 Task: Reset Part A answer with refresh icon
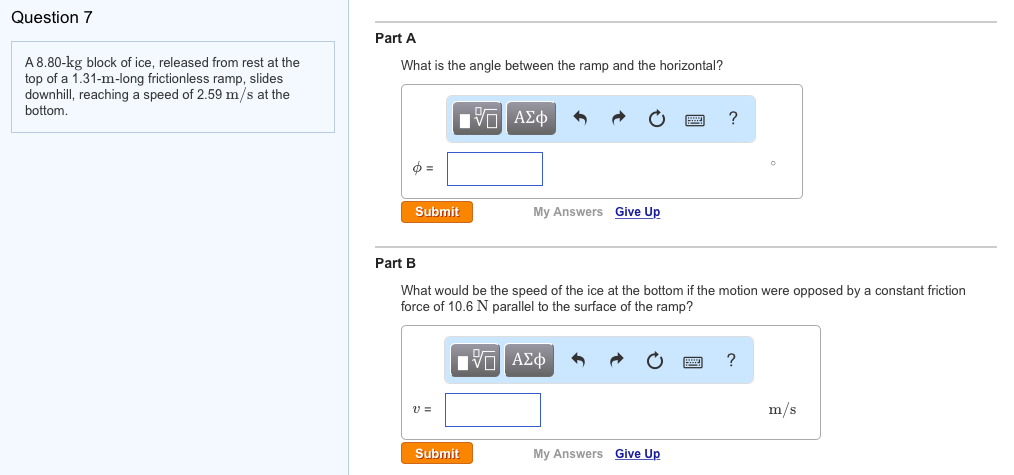[657, 119]
